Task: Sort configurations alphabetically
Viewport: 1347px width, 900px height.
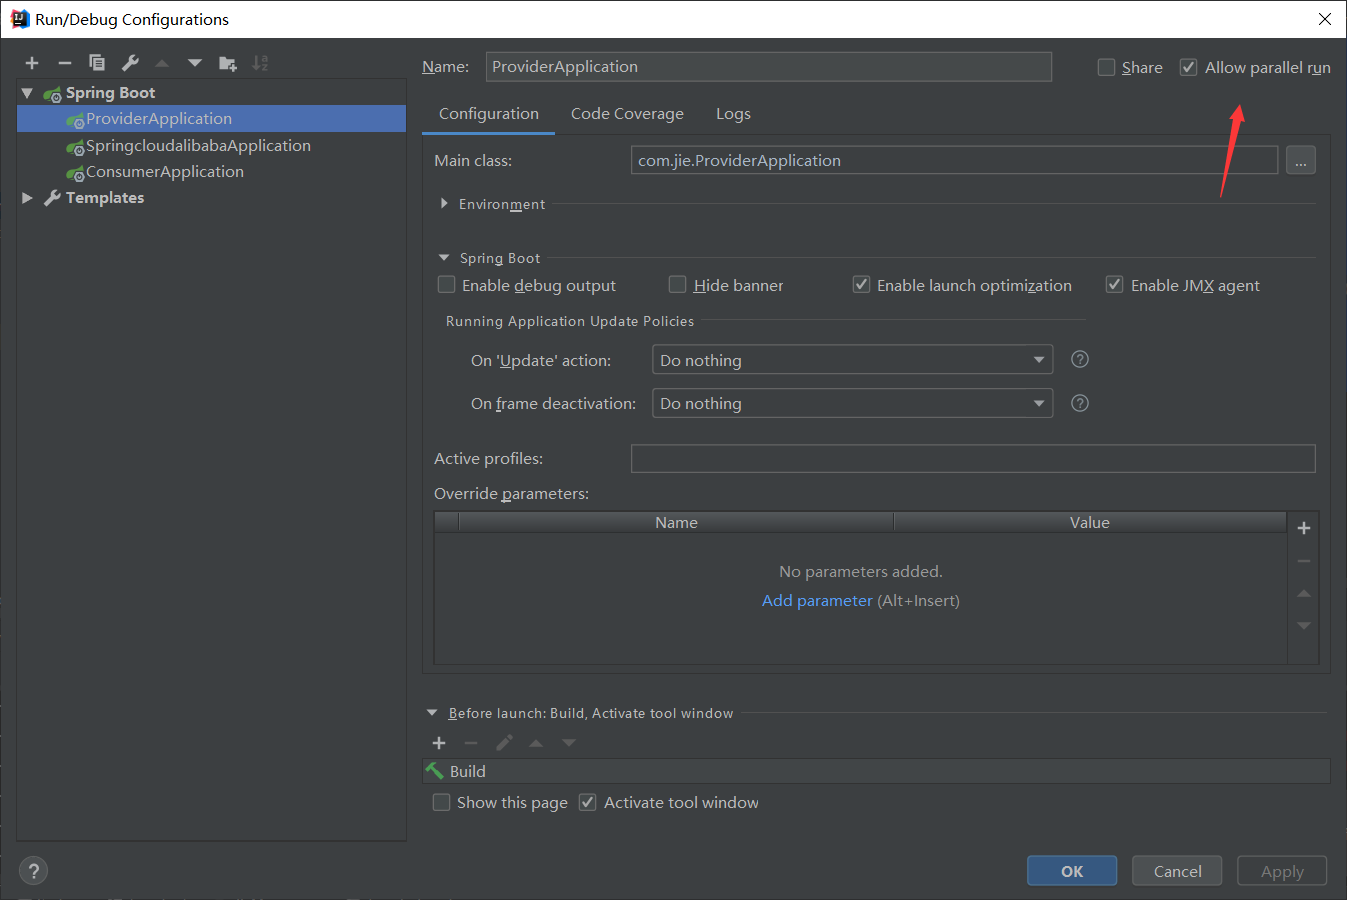Action: tap(260, 63)
